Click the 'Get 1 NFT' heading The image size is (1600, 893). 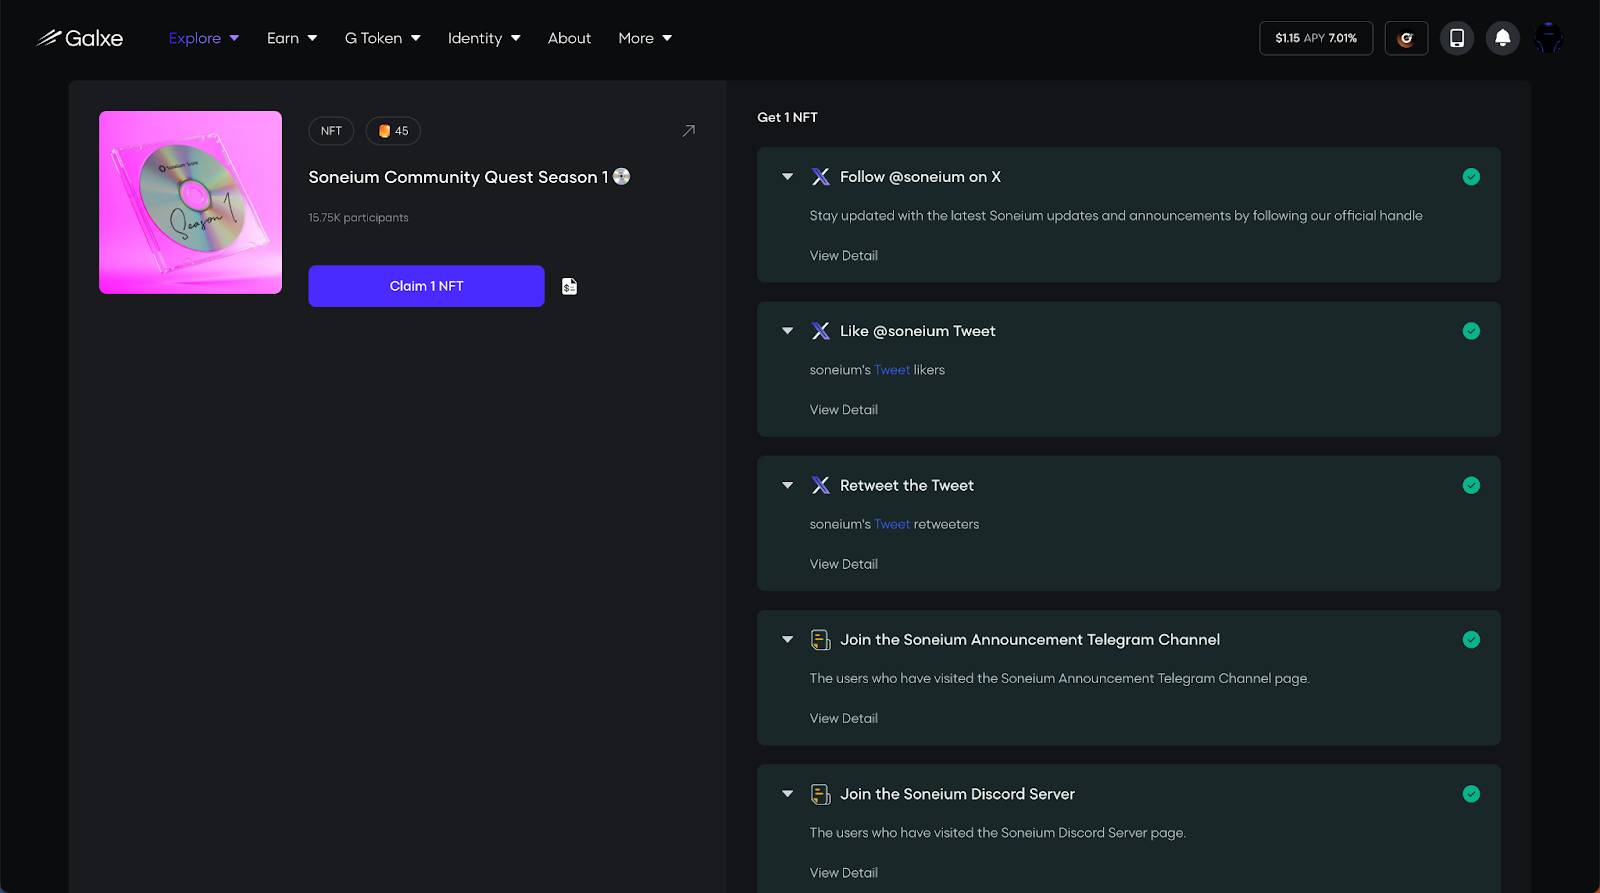point(787,117)
